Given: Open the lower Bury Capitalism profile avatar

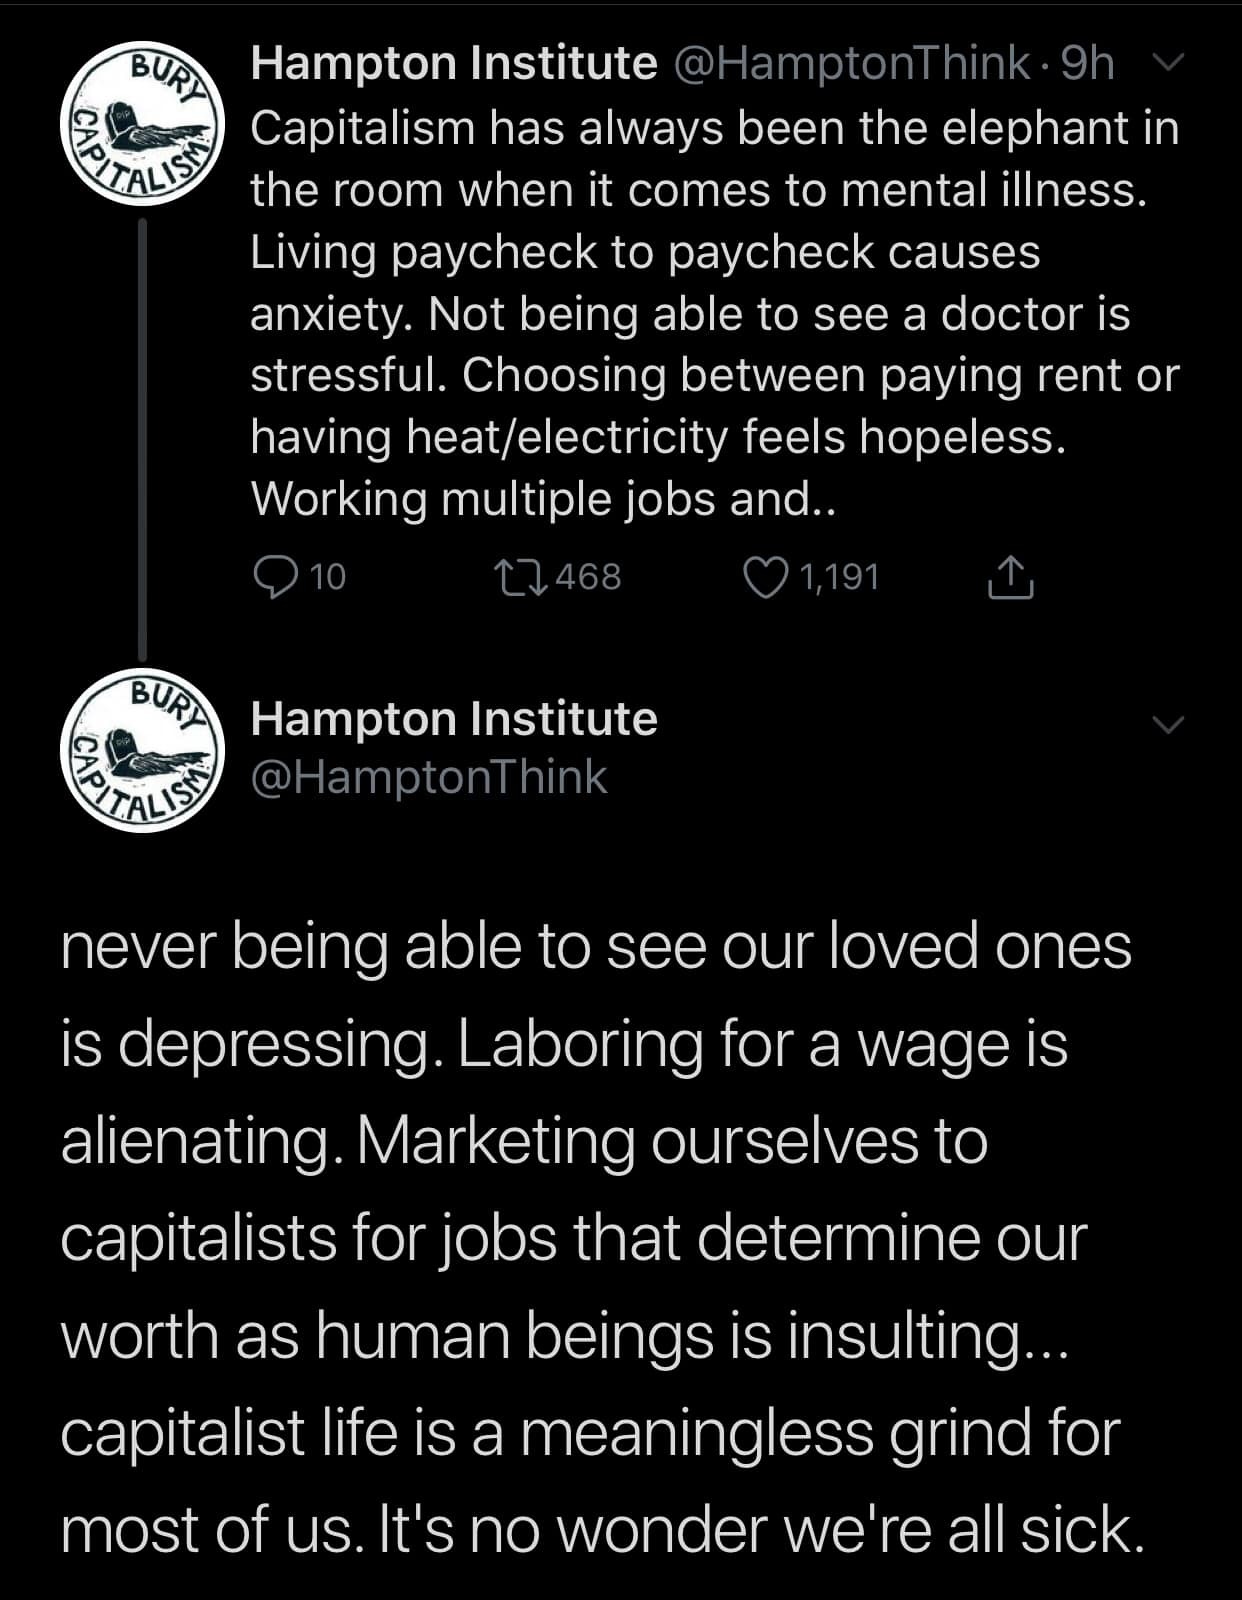Looking at the screenshot, I should [143, 750].
